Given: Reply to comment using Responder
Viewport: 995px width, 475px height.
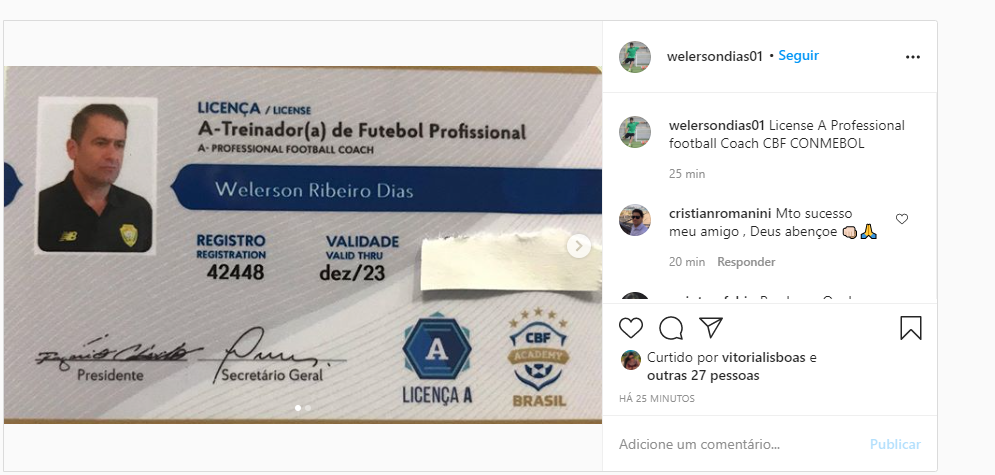Looking at the screenshot, I should click(x=746, y=262).
